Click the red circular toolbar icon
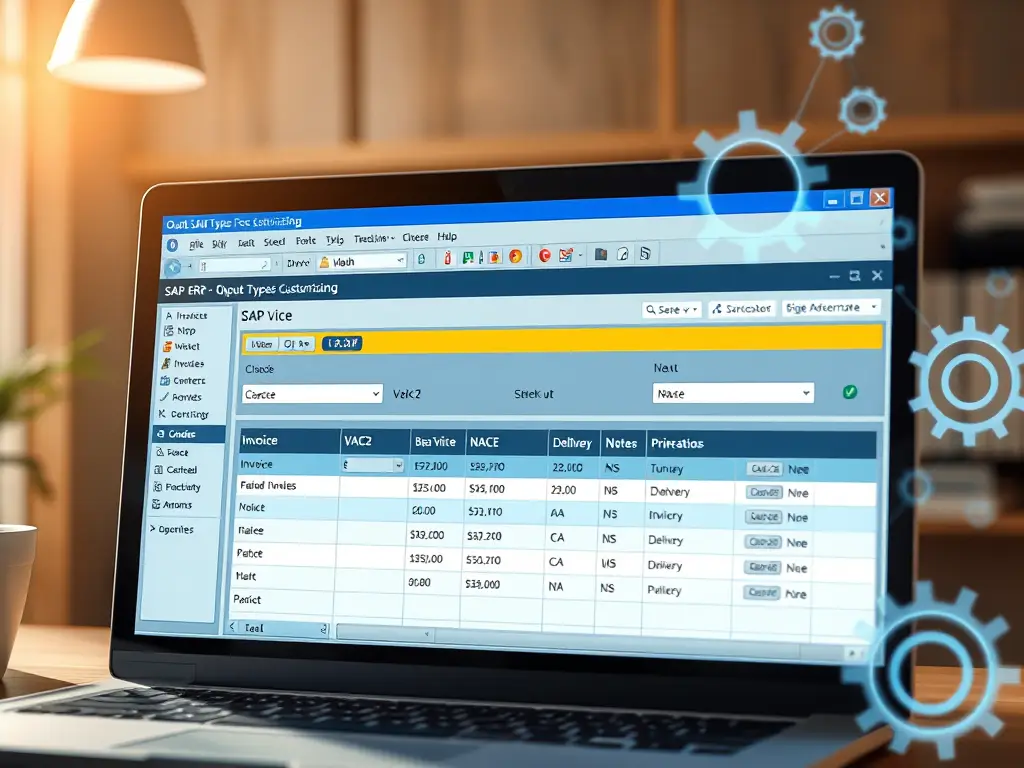Screen dimensions: 1024x768 tap(545, 255)
